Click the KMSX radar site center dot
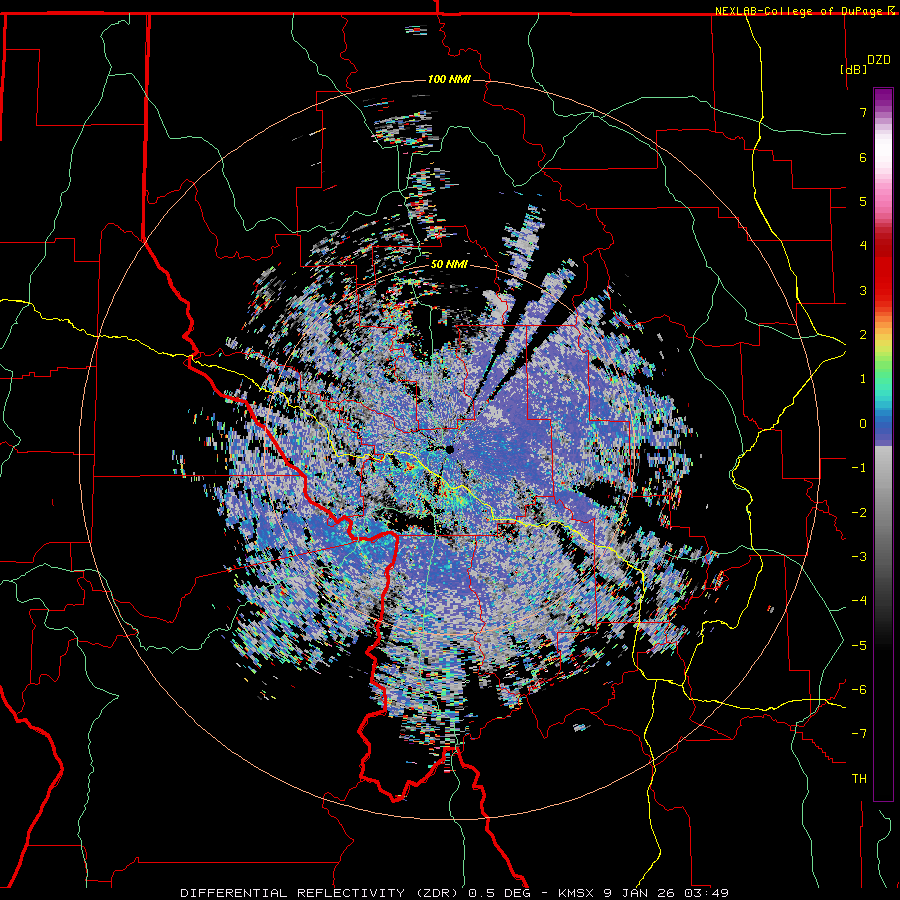The height and width of the screenshot is (900, 900). click(x=450, y=450)
